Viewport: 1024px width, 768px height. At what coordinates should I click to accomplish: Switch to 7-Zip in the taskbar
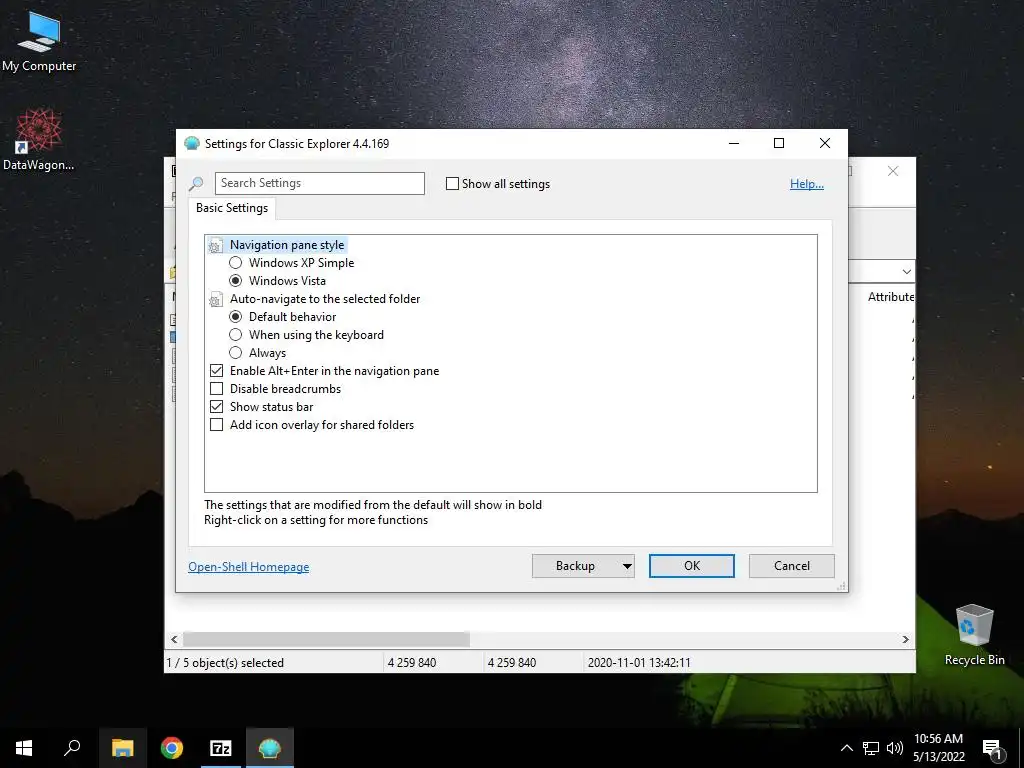(221, 748)
